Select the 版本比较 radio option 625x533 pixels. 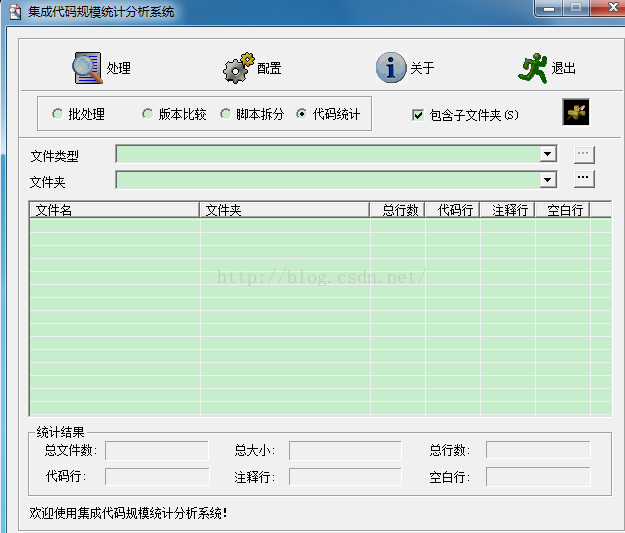147,114
